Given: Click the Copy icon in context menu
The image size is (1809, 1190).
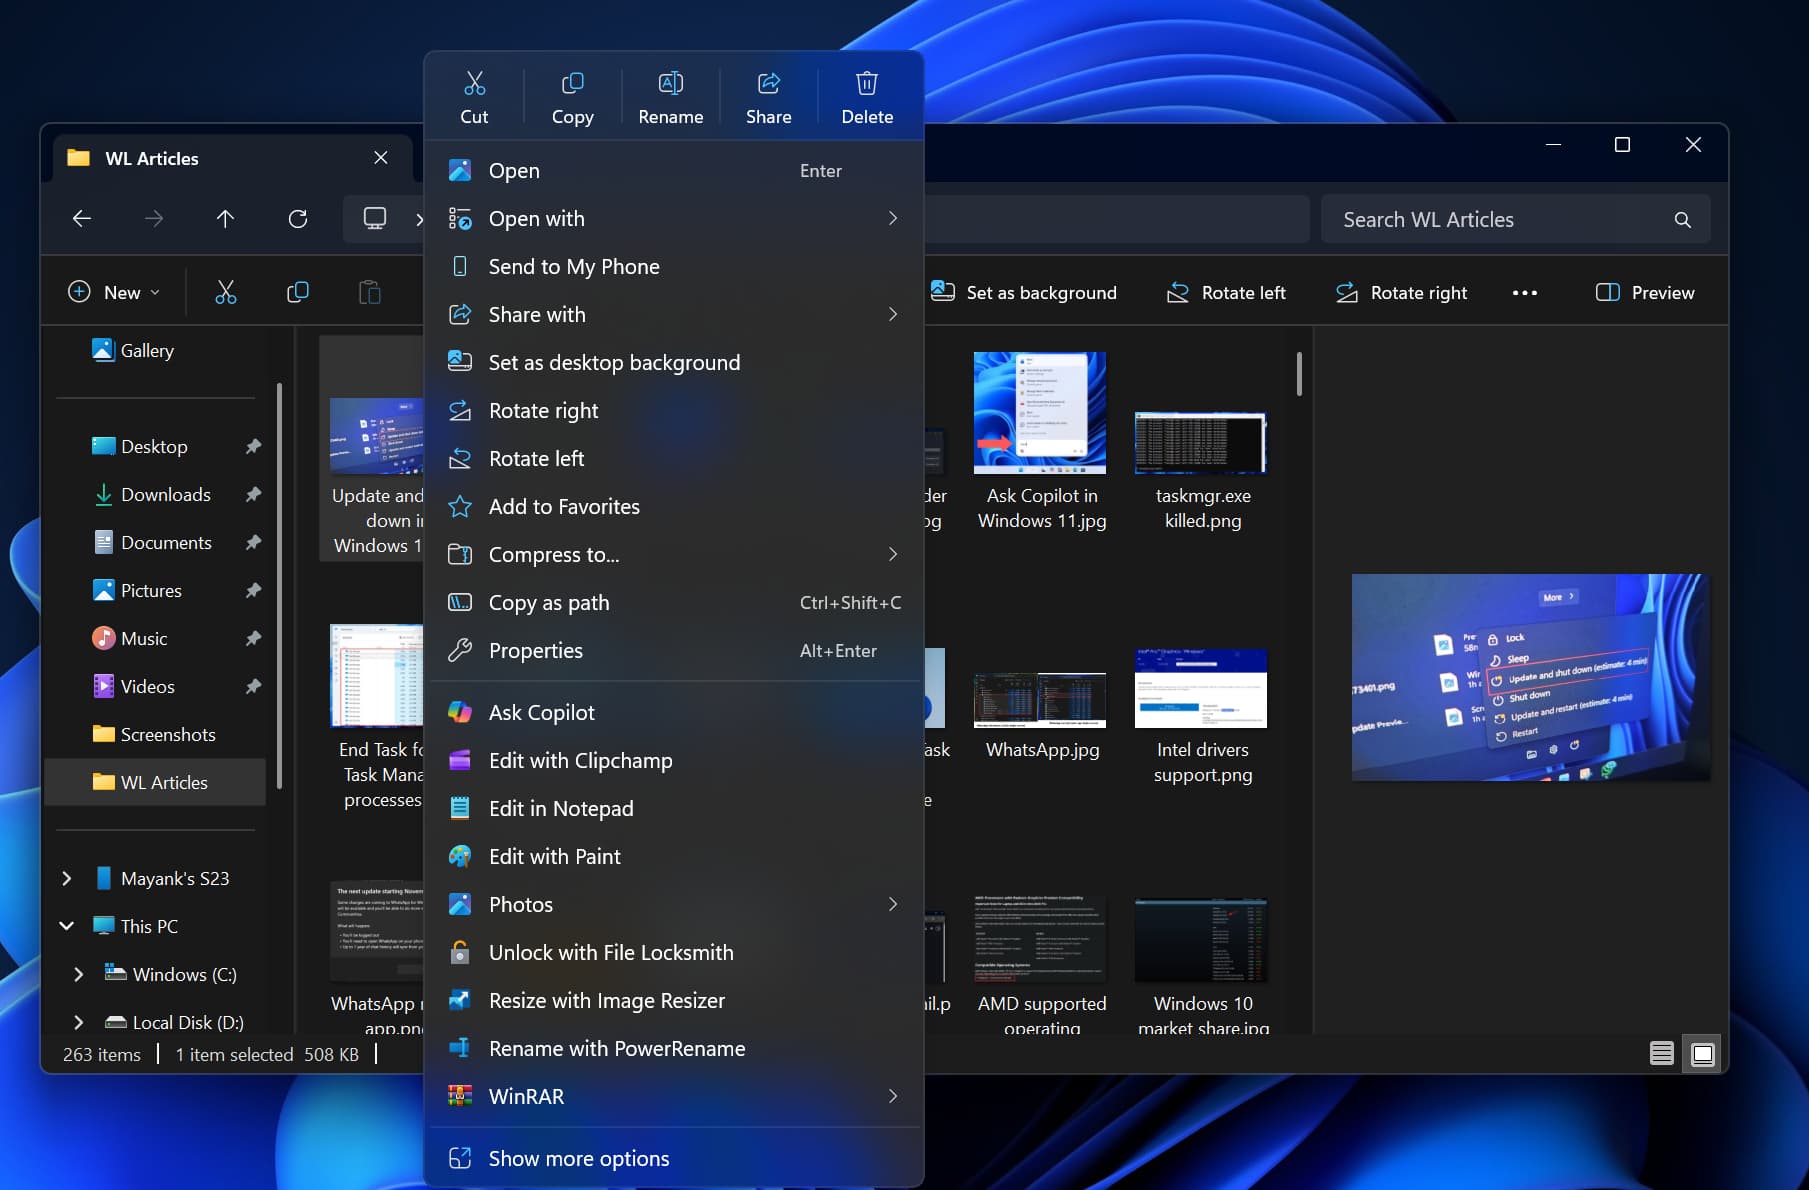Looking at the screenshot, I should (572, 97).
